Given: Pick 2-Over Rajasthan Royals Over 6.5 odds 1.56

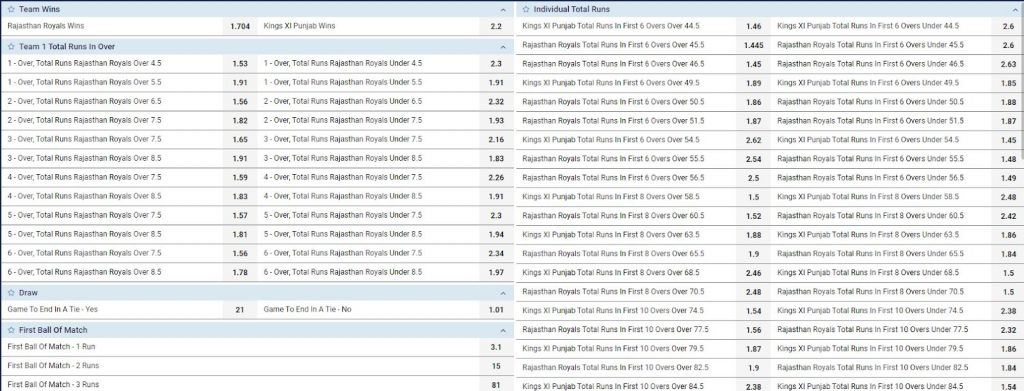Looking at the screenshot, I should (x=240, y=102).
